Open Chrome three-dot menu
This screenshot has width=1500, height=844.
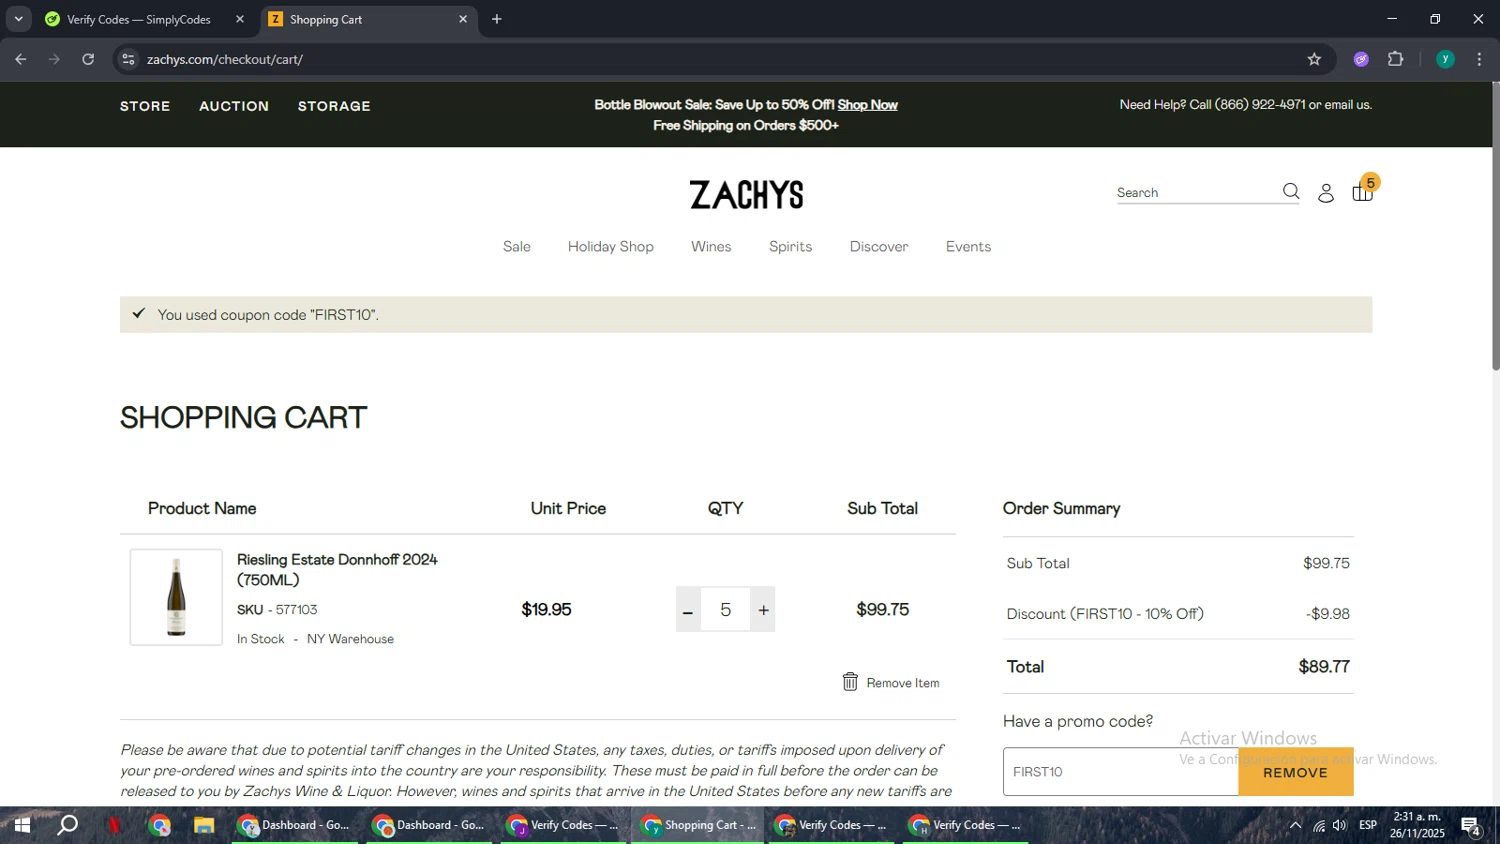[x=1480, y=60]
